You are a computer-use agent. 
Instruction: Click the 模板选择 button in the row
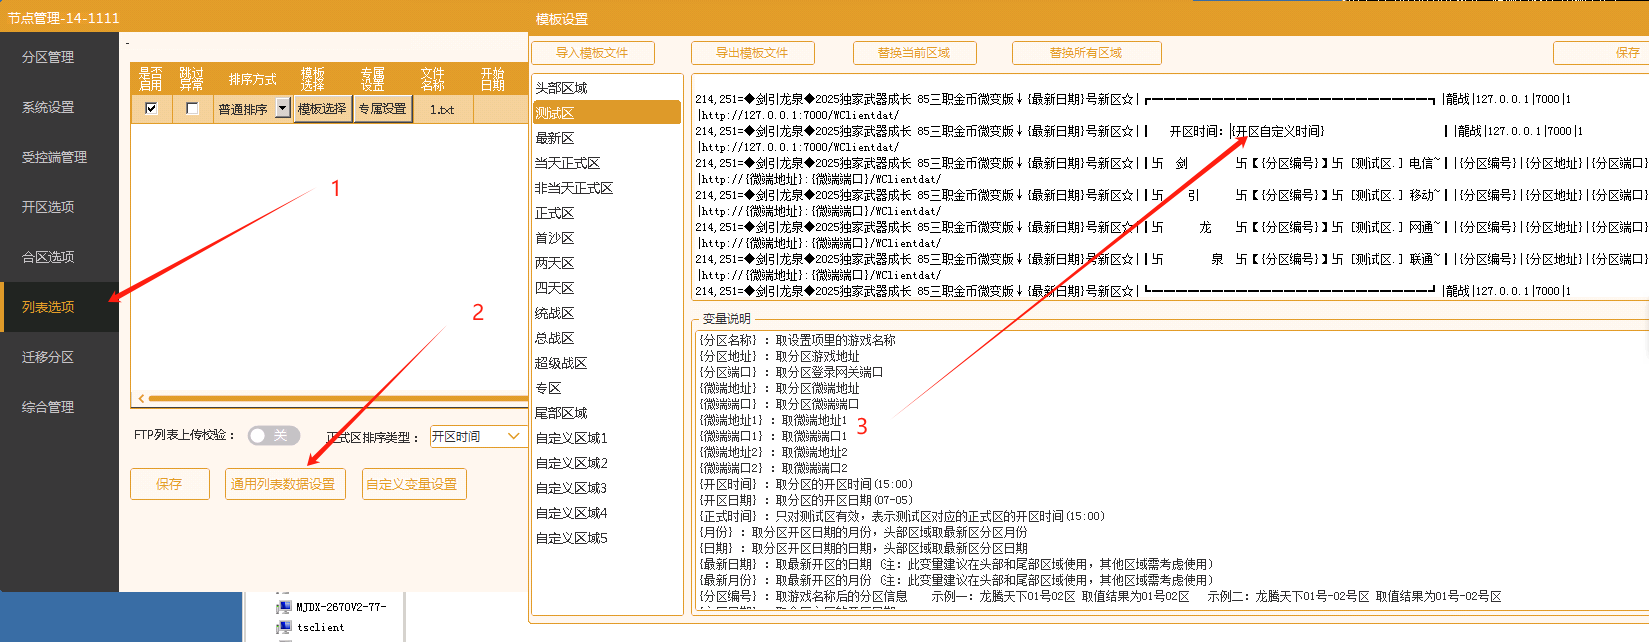point(322,109)
